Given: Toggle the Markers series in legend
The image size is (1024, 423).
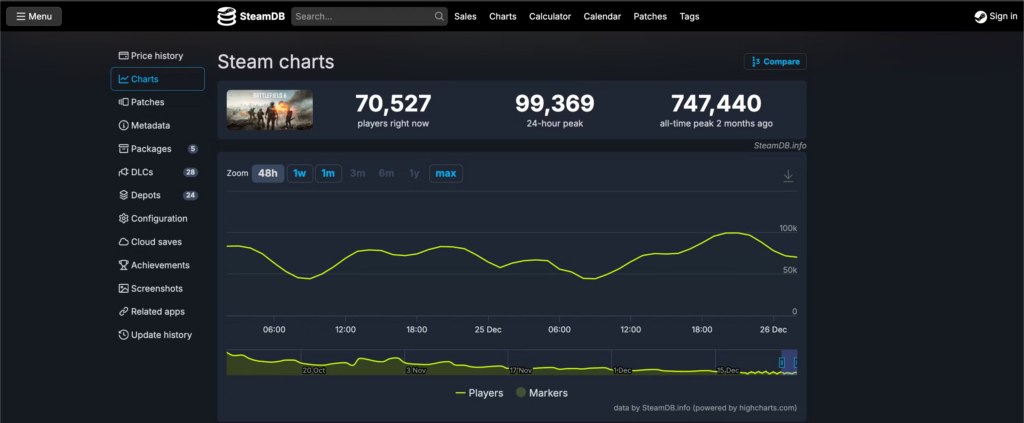Looking at the screenshot, I should 541,393.
